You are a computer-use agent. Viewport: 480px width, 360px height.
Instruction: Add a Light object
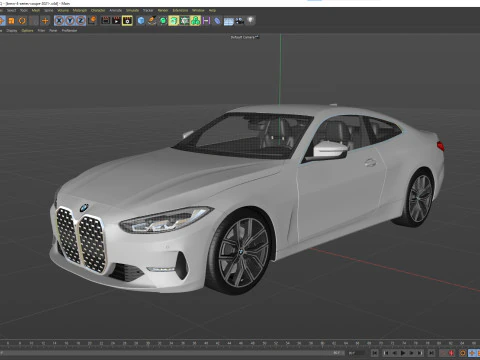(250, 21)
